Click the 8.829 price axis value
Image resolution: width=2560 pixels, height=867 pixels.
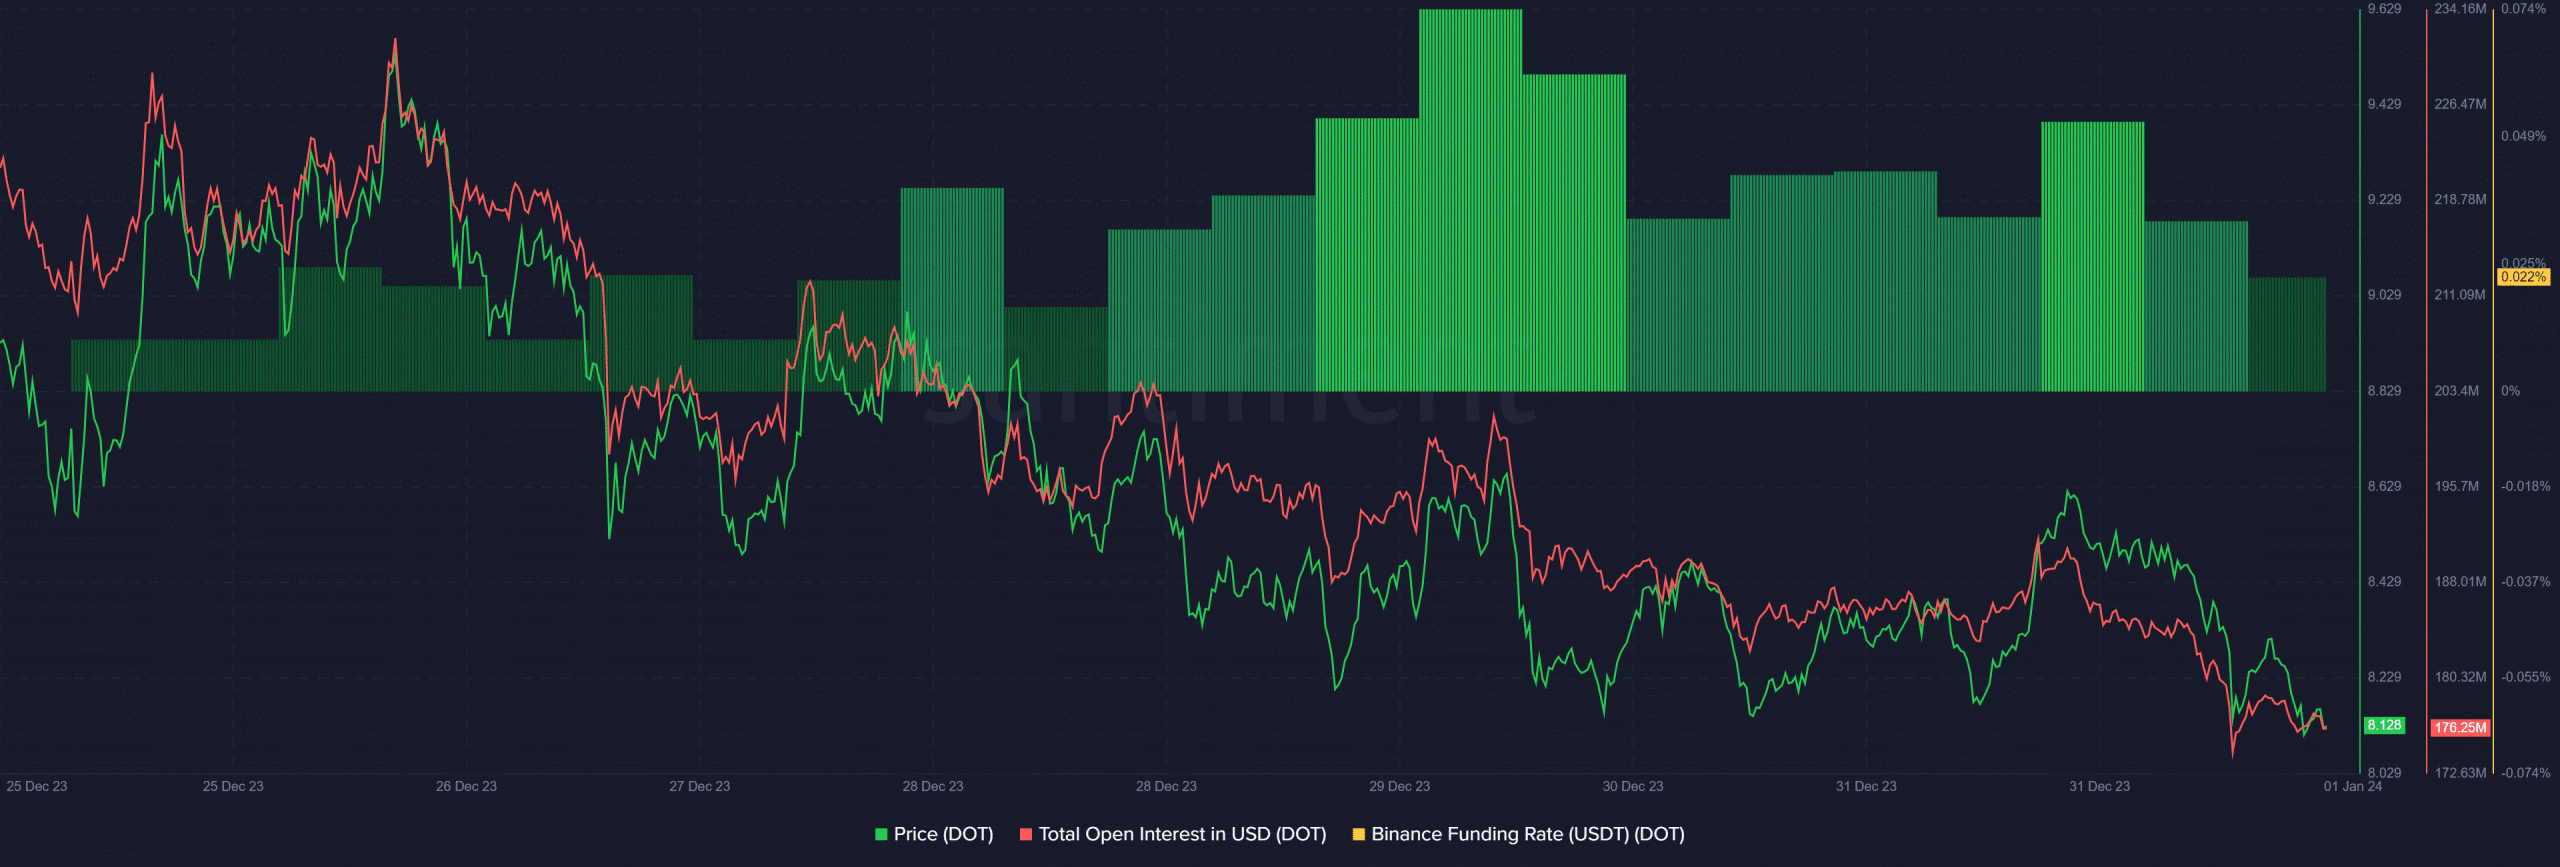[x=2384, y=391]
